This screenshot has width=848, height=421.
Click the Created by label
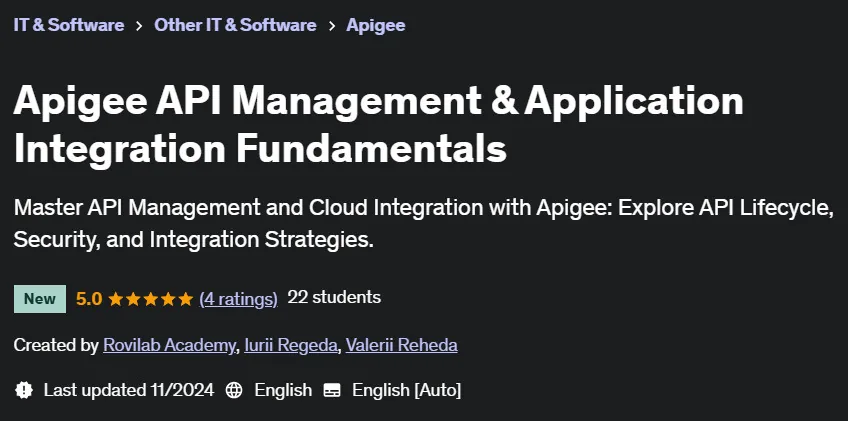[x=56, y=345]
